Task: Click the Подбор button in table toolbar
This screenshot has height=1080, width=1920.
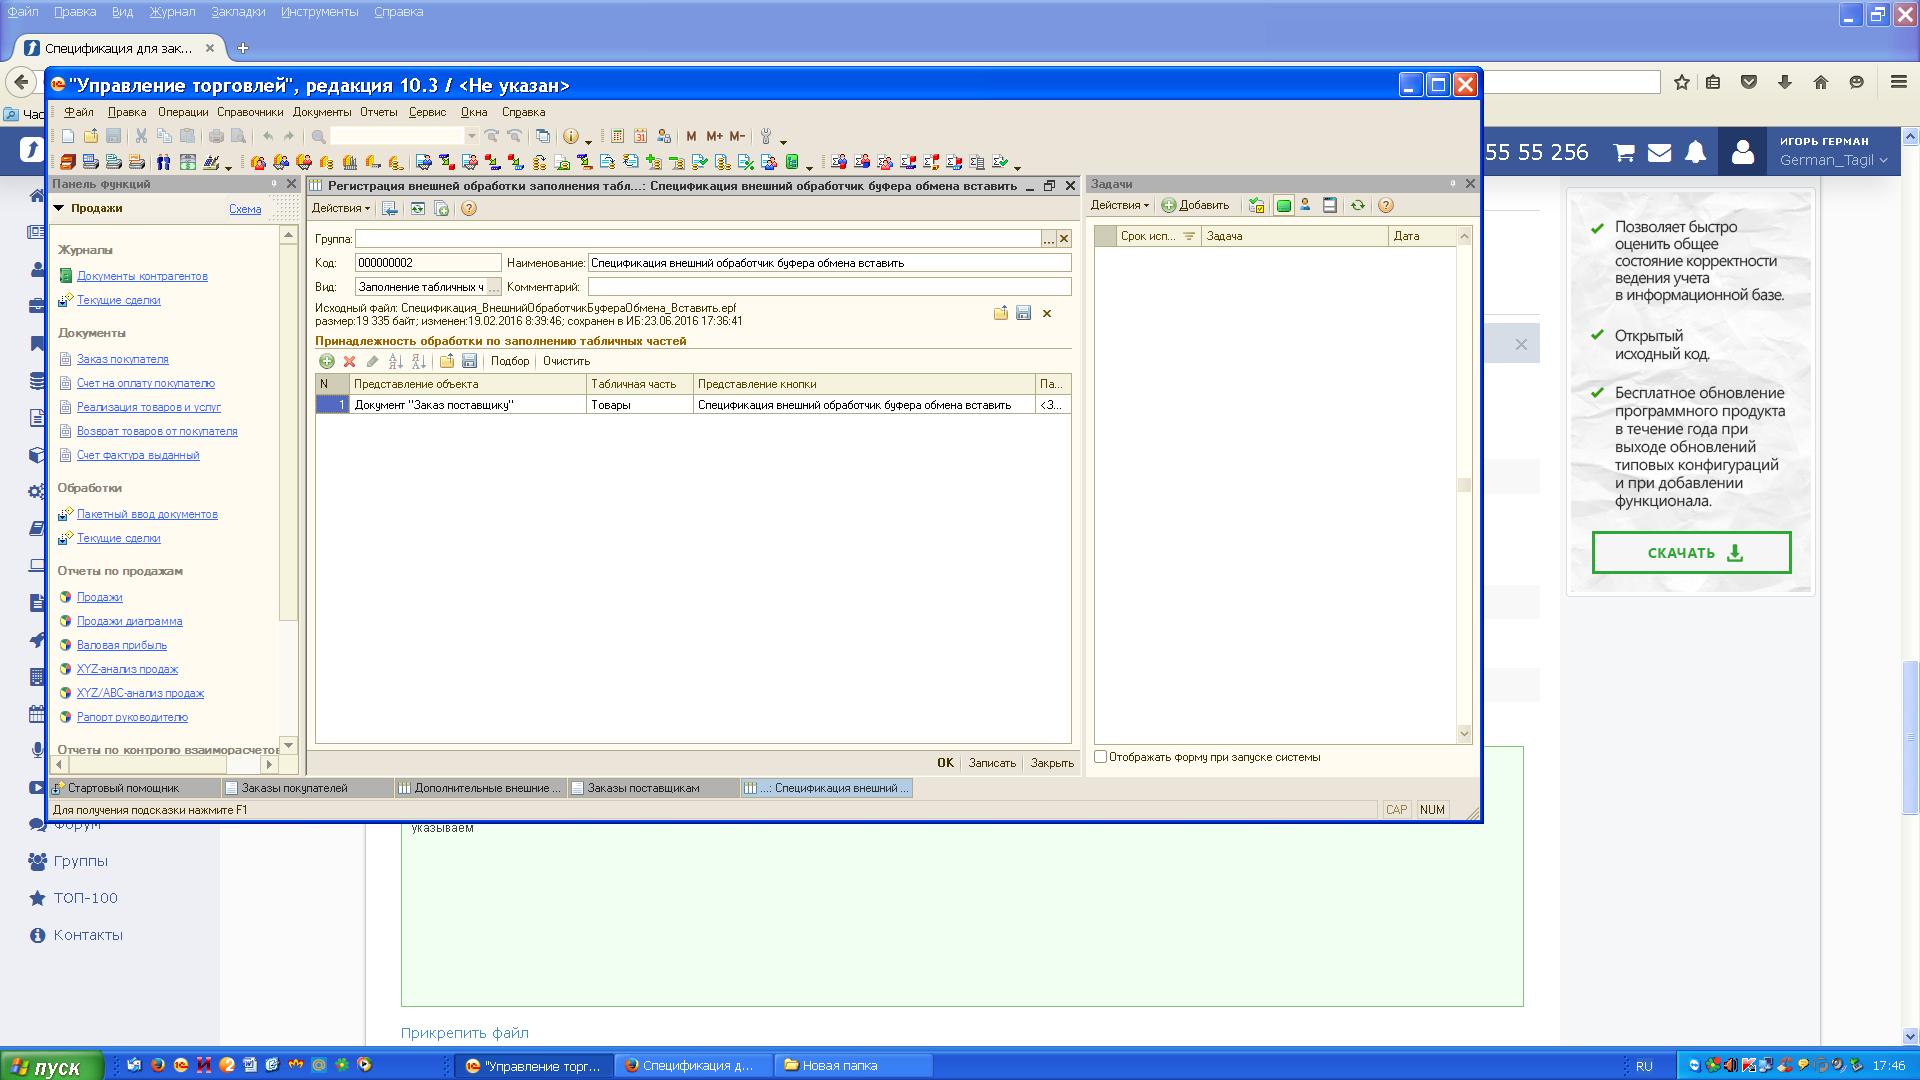Action: pos(510,361)
